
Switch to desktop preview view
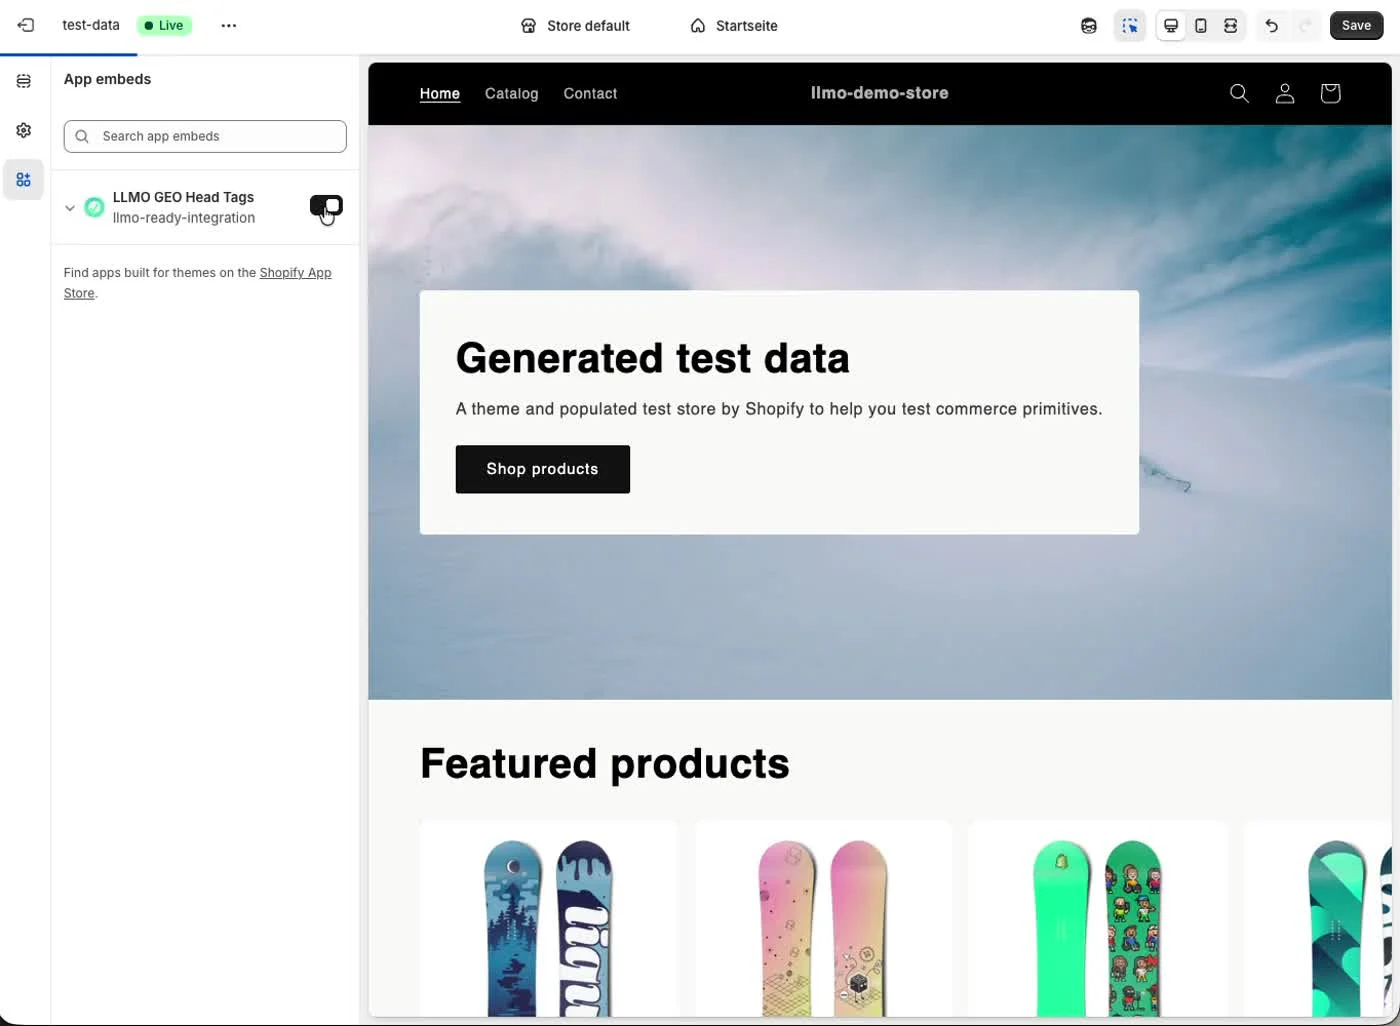[x=1171, y=26]
